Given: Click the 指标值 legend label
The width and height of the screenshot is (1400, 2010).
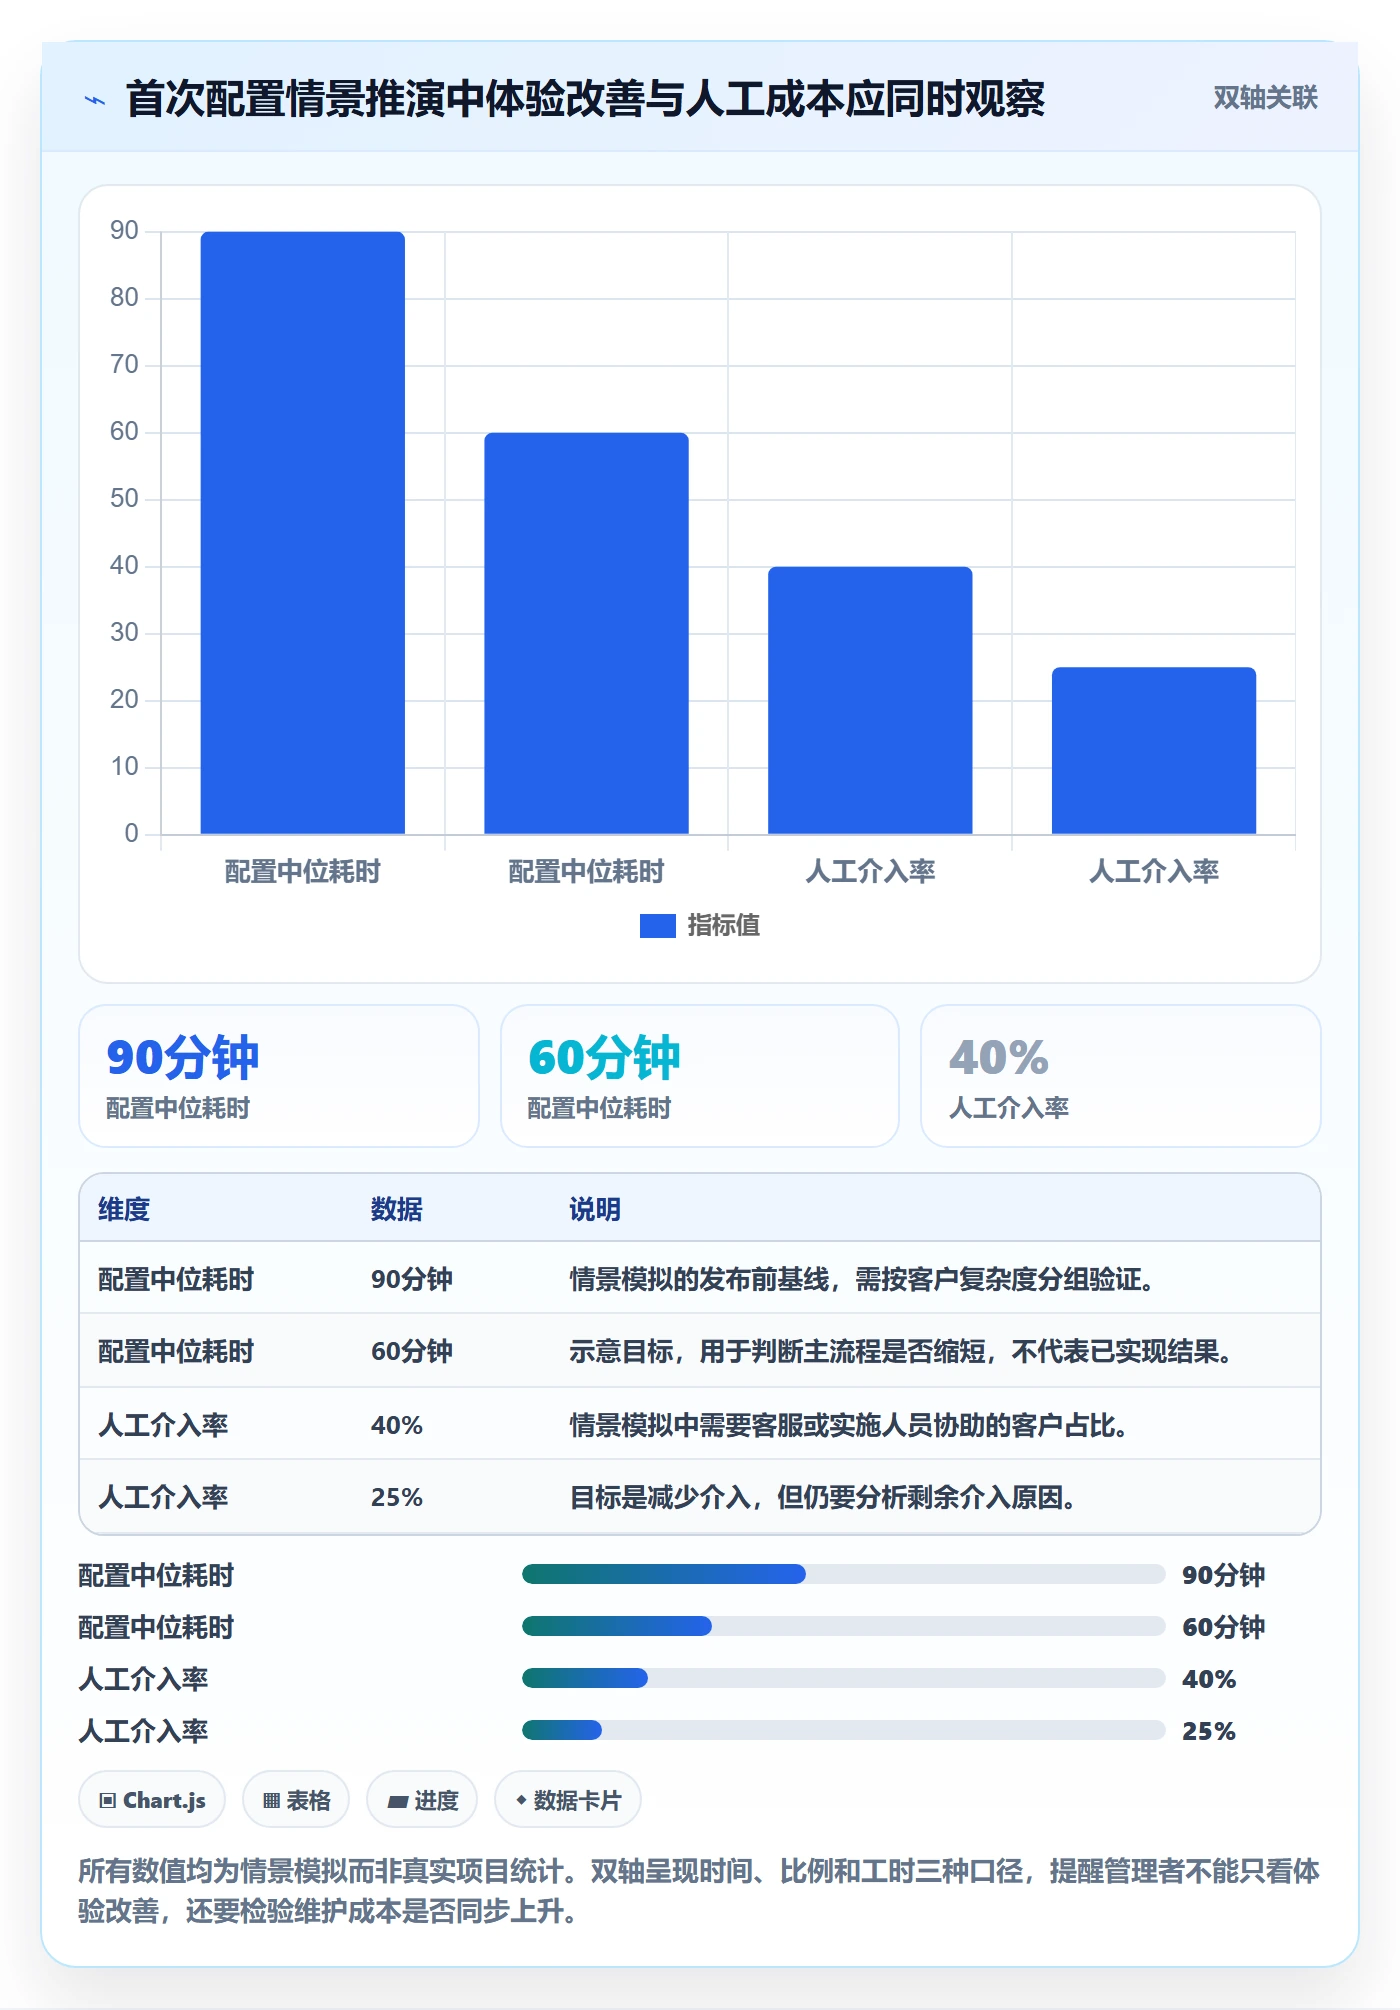Looking at the screenshot, I should tap(724, 926).
